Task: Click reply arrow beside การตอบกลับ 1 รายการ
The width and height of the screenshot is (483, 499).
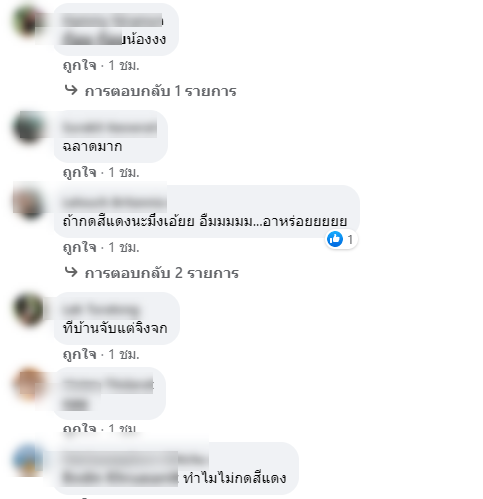Action: [71, 90]
